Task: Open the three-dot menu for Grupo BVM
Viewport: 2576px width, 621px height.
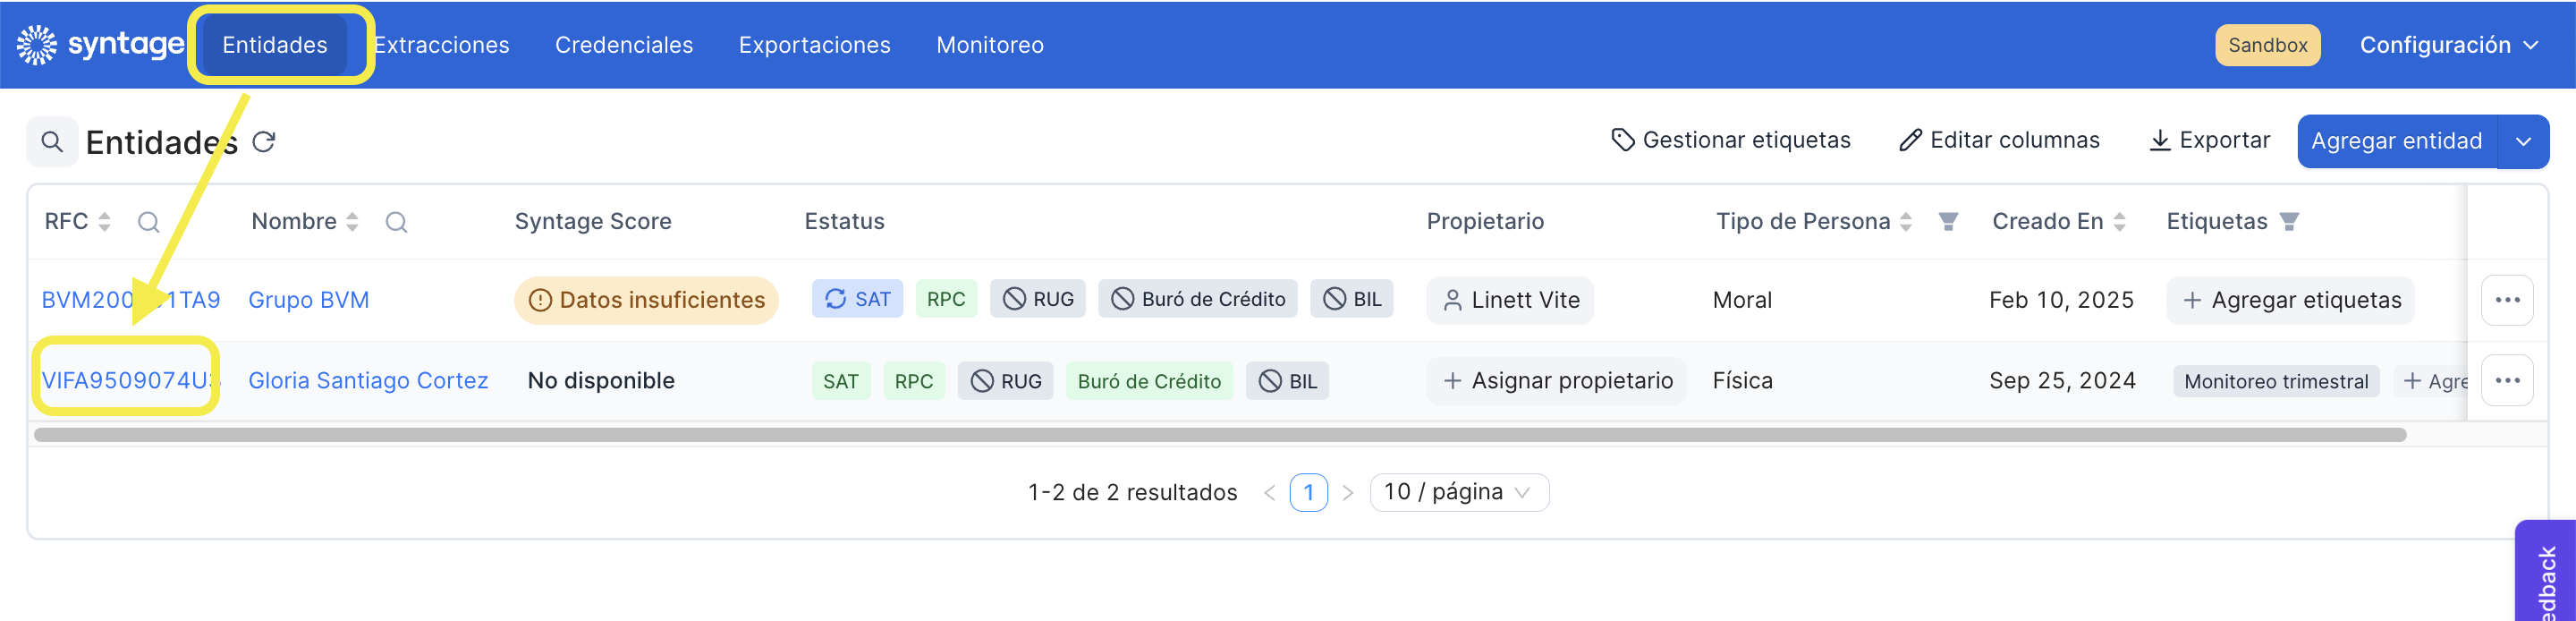Action: 2506,300
